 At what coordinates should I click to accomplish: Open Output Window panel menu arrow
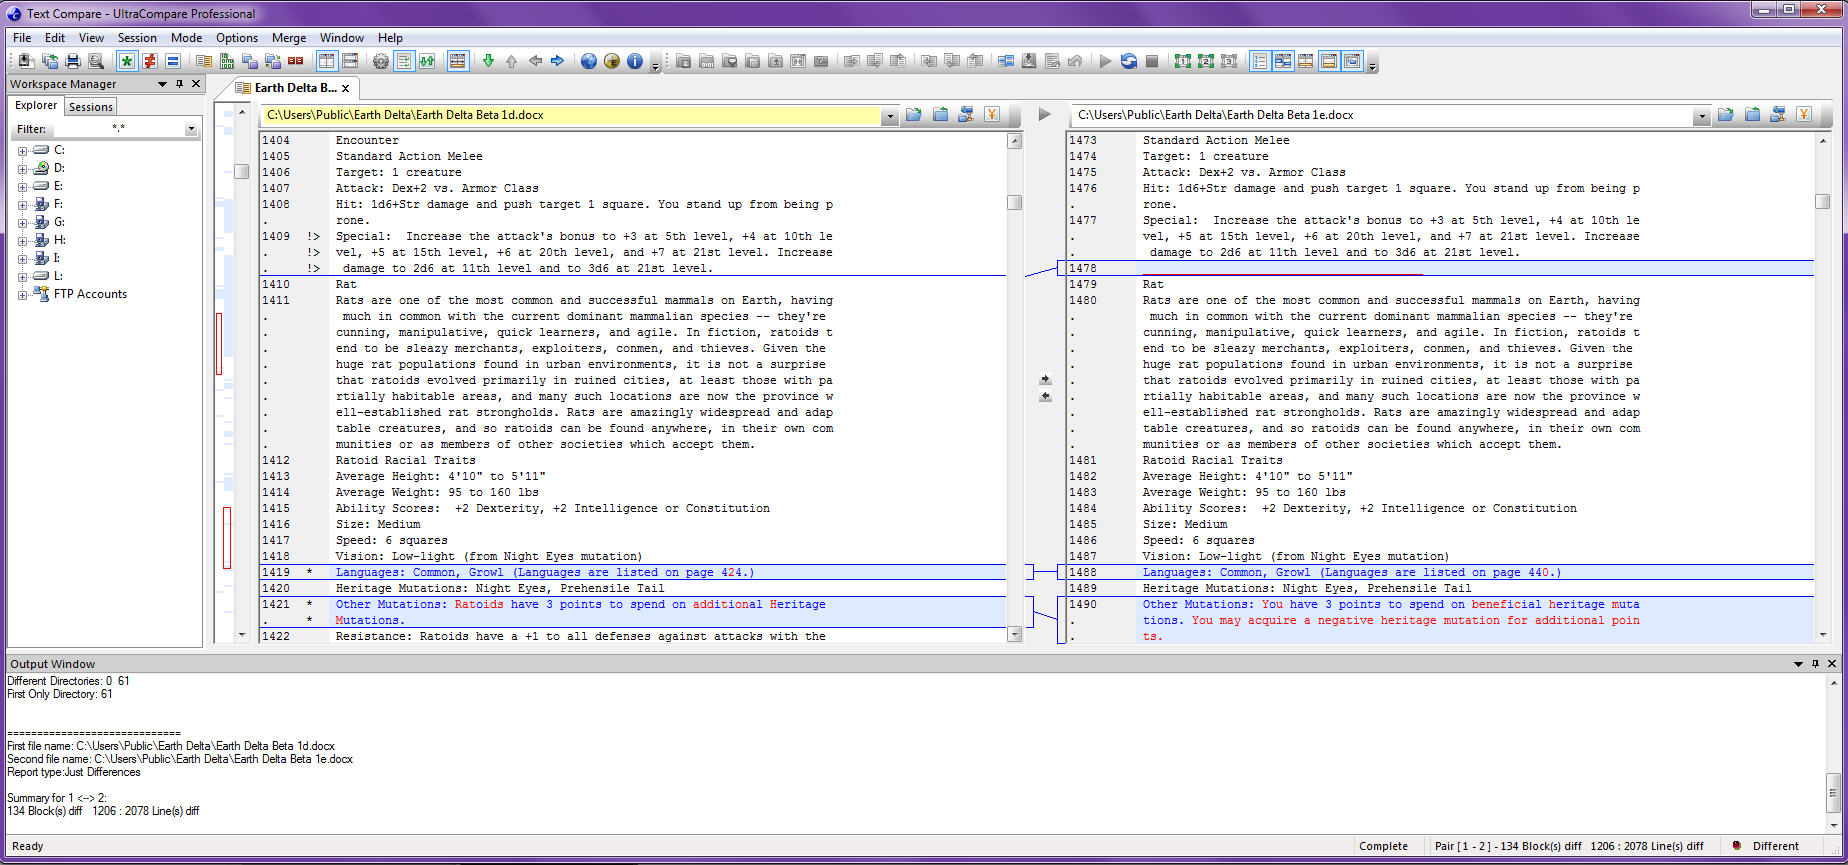pyautogui.click(x=1798, y=664)
